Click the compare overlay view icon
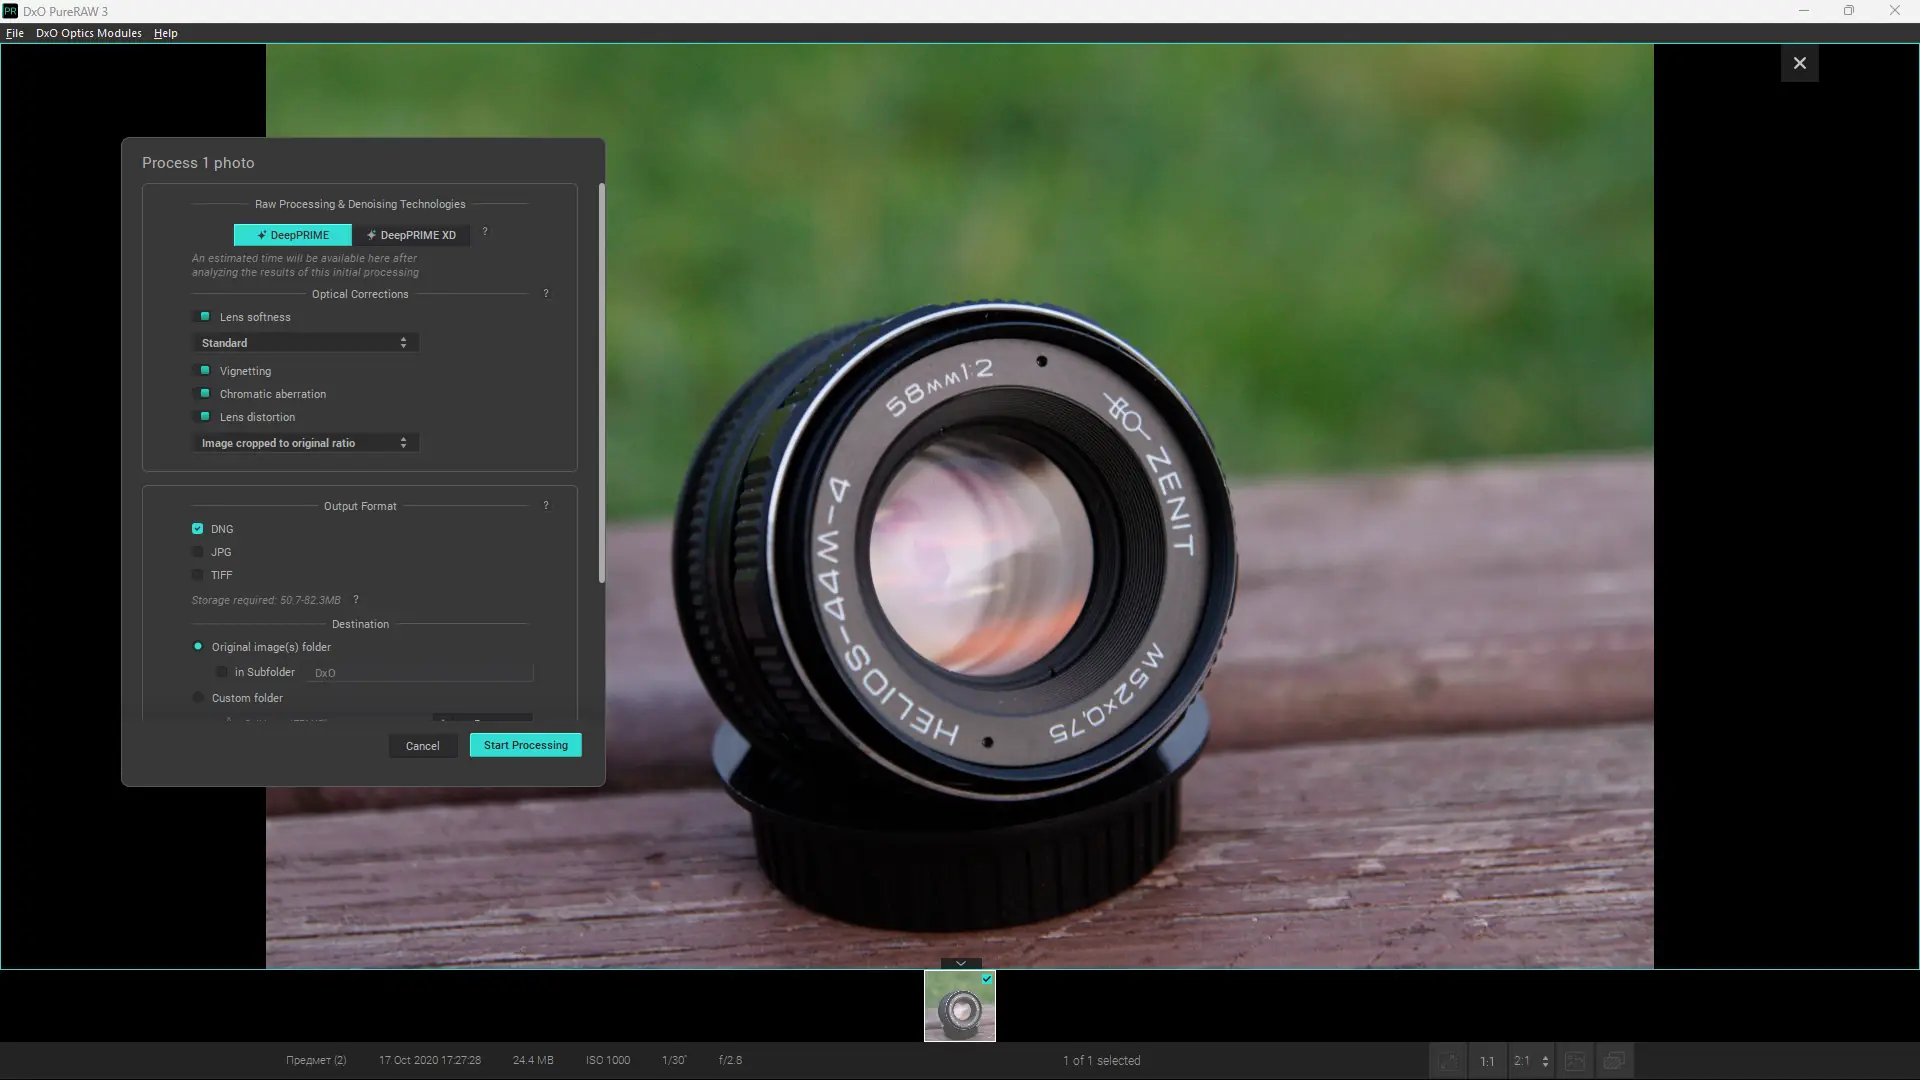The height and width of the screenshot is (1080, 1920). (1613, 1061)
